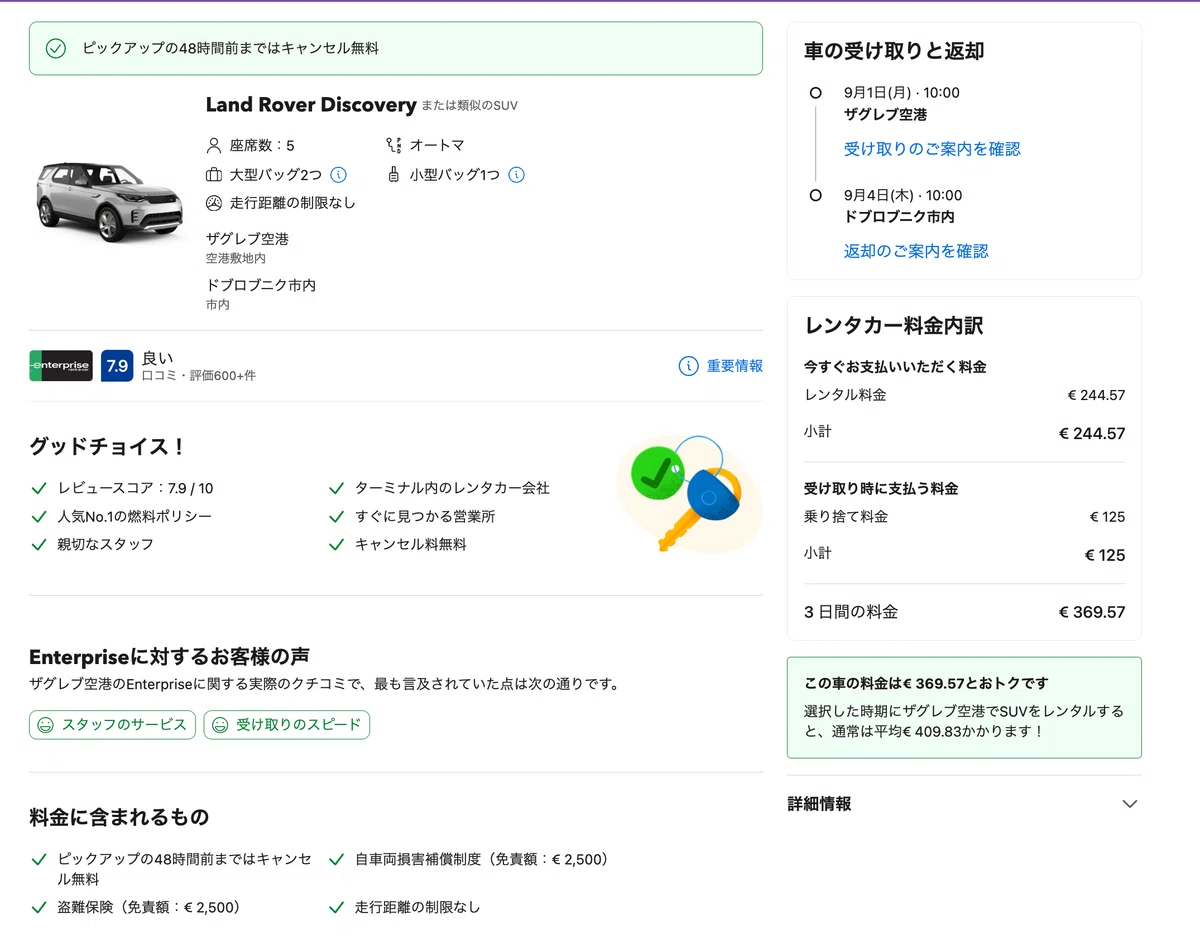Screen dimensions: 1200x943
Task: Click the checkmark beside 親切なスタッフ
Action: click(x=39, y=545)
